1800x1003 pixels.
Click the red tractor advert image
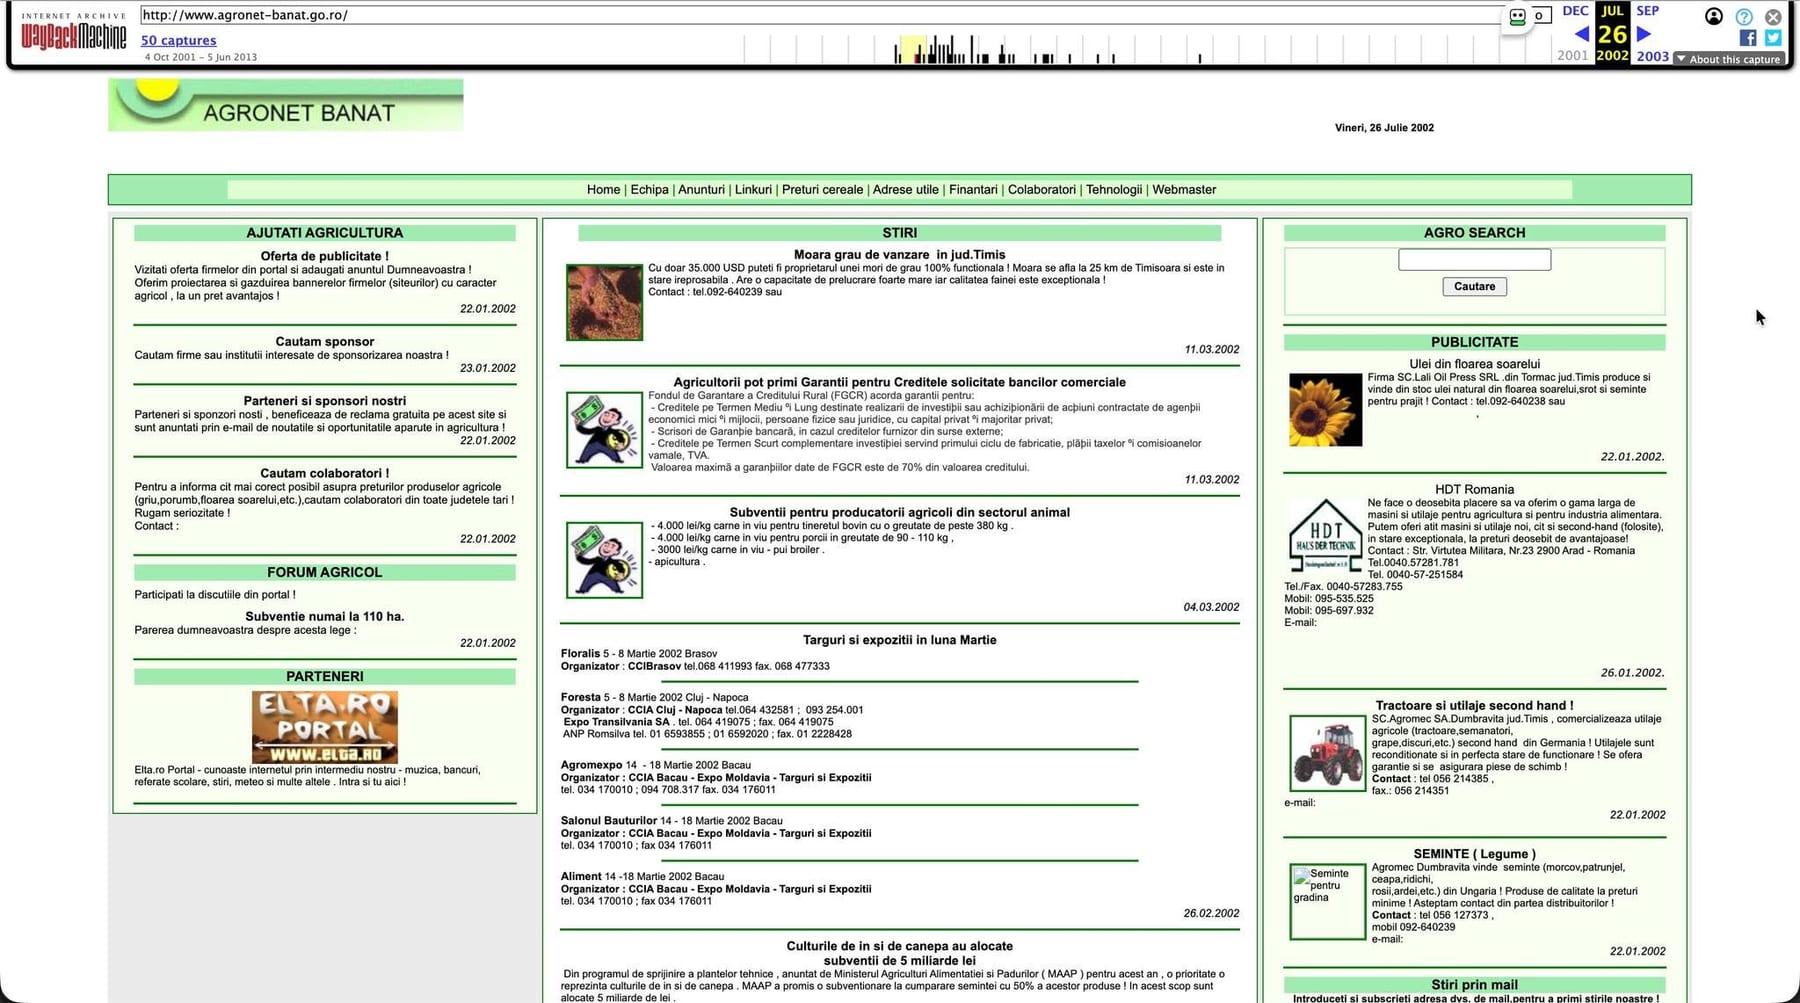click(1327, 753)
